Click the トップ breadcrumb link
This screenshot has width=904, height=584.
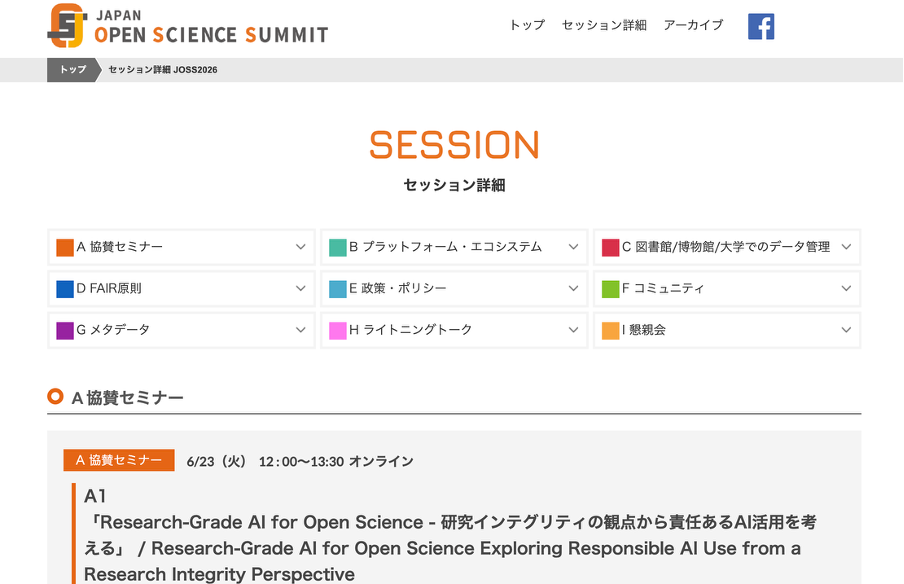point(73,70)
